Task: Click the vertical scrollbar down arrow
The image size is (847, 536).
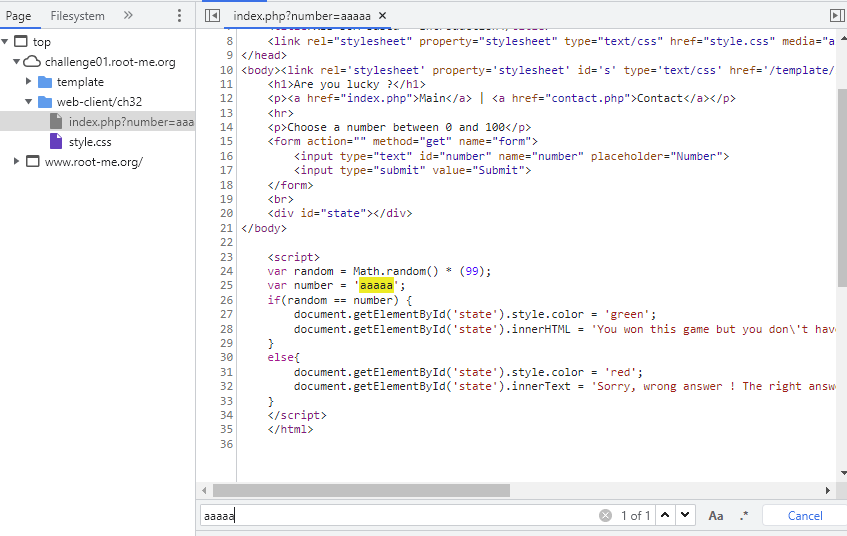Action: click(843, 473)
